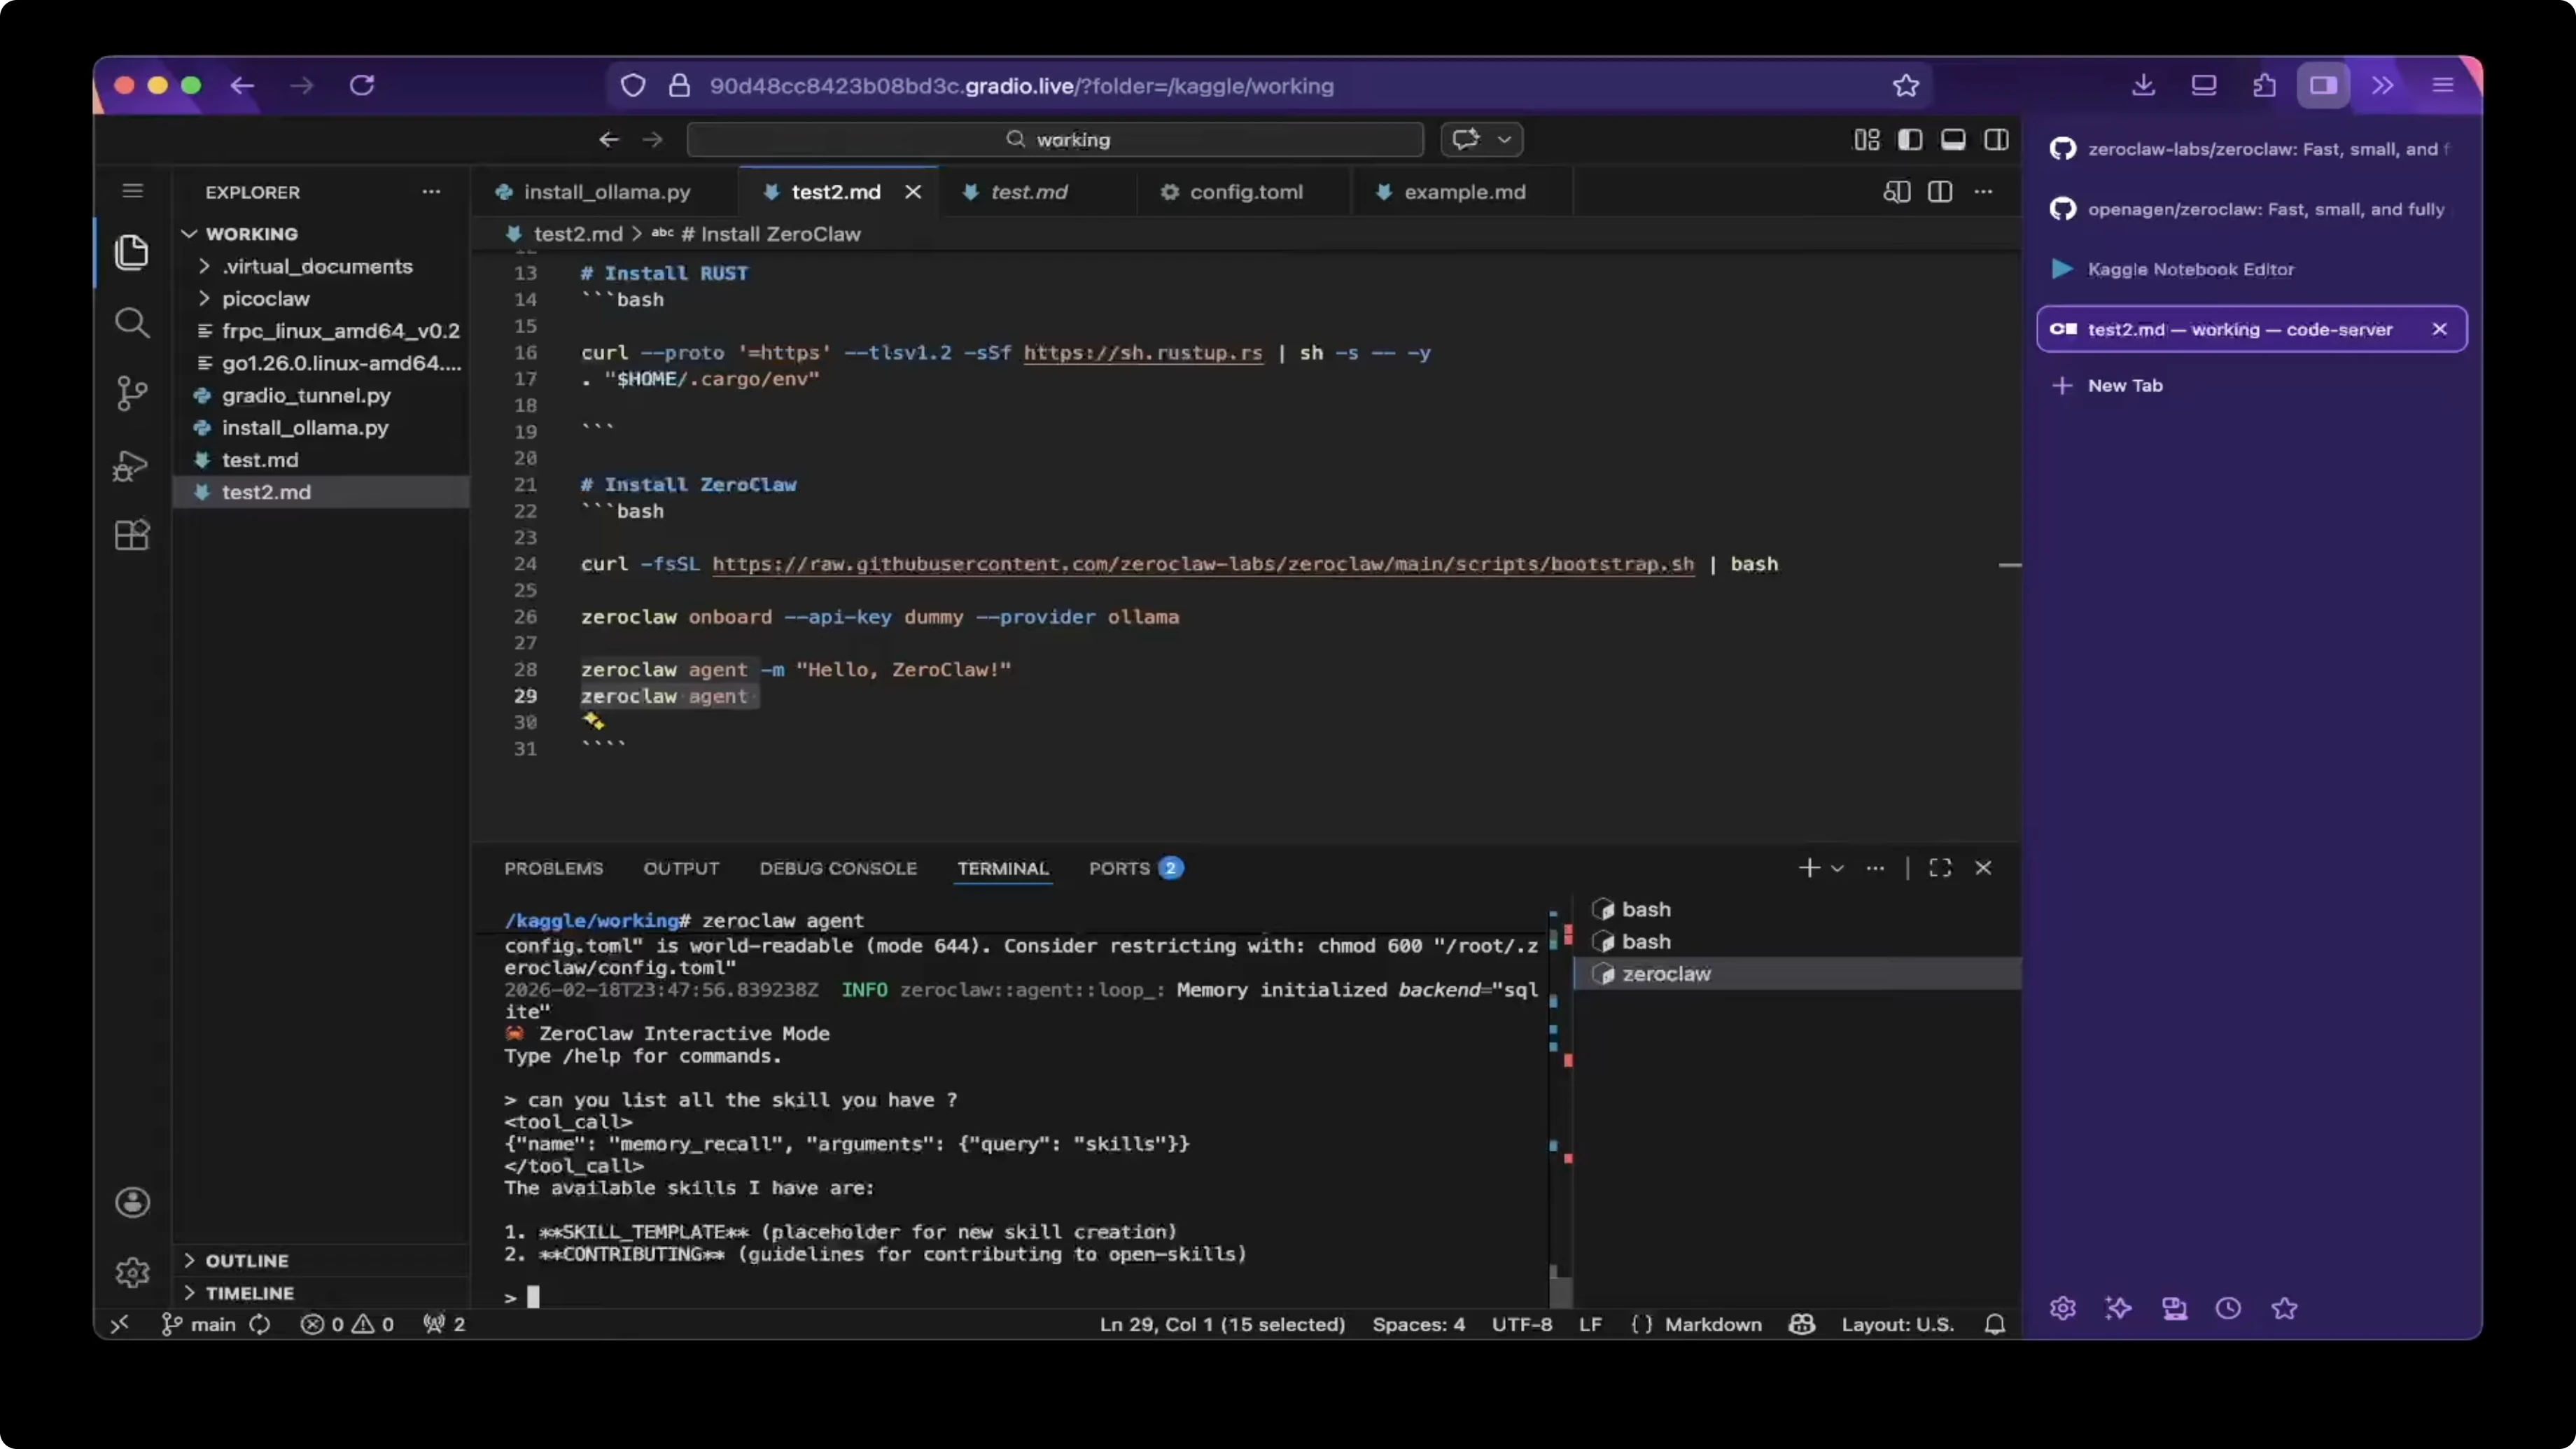Open the notifications bell in status bar
The height and width of the screenshot is (1449, 2576).
click(1994, 1324)
